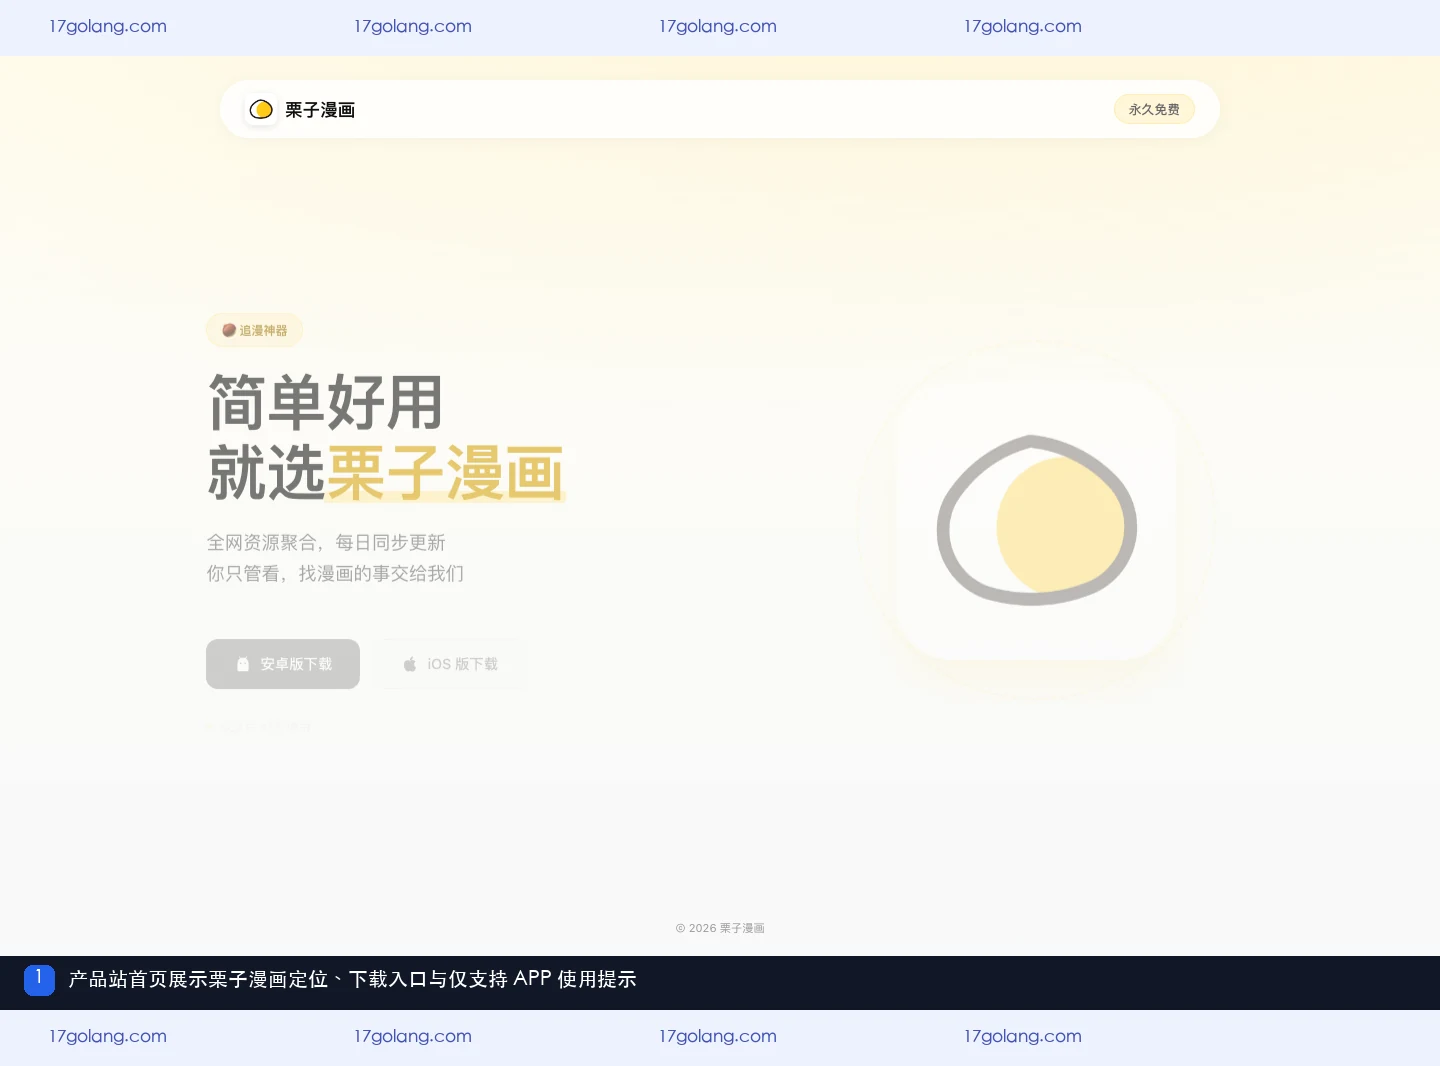The width and height of the screenshot is (1440, 1066).
Task: Click the line 全网资源聚合，每日同步更新
Action: [x=326, y=542]
